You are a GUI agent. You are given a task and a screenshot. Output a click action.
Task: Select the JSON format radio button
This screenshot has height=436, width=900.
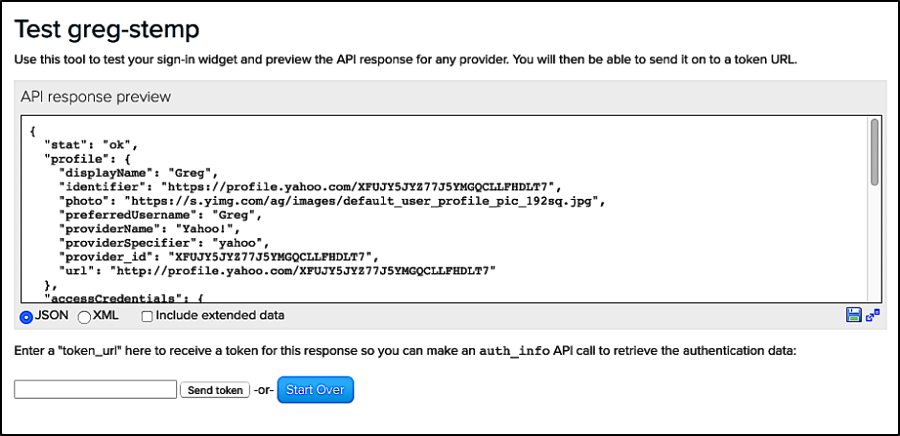pyautogui.click(x=26, y=316)
